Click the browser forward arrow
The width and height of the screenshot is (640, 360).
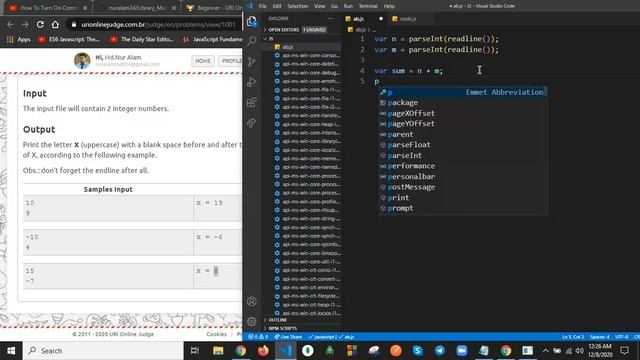(25, 24)
